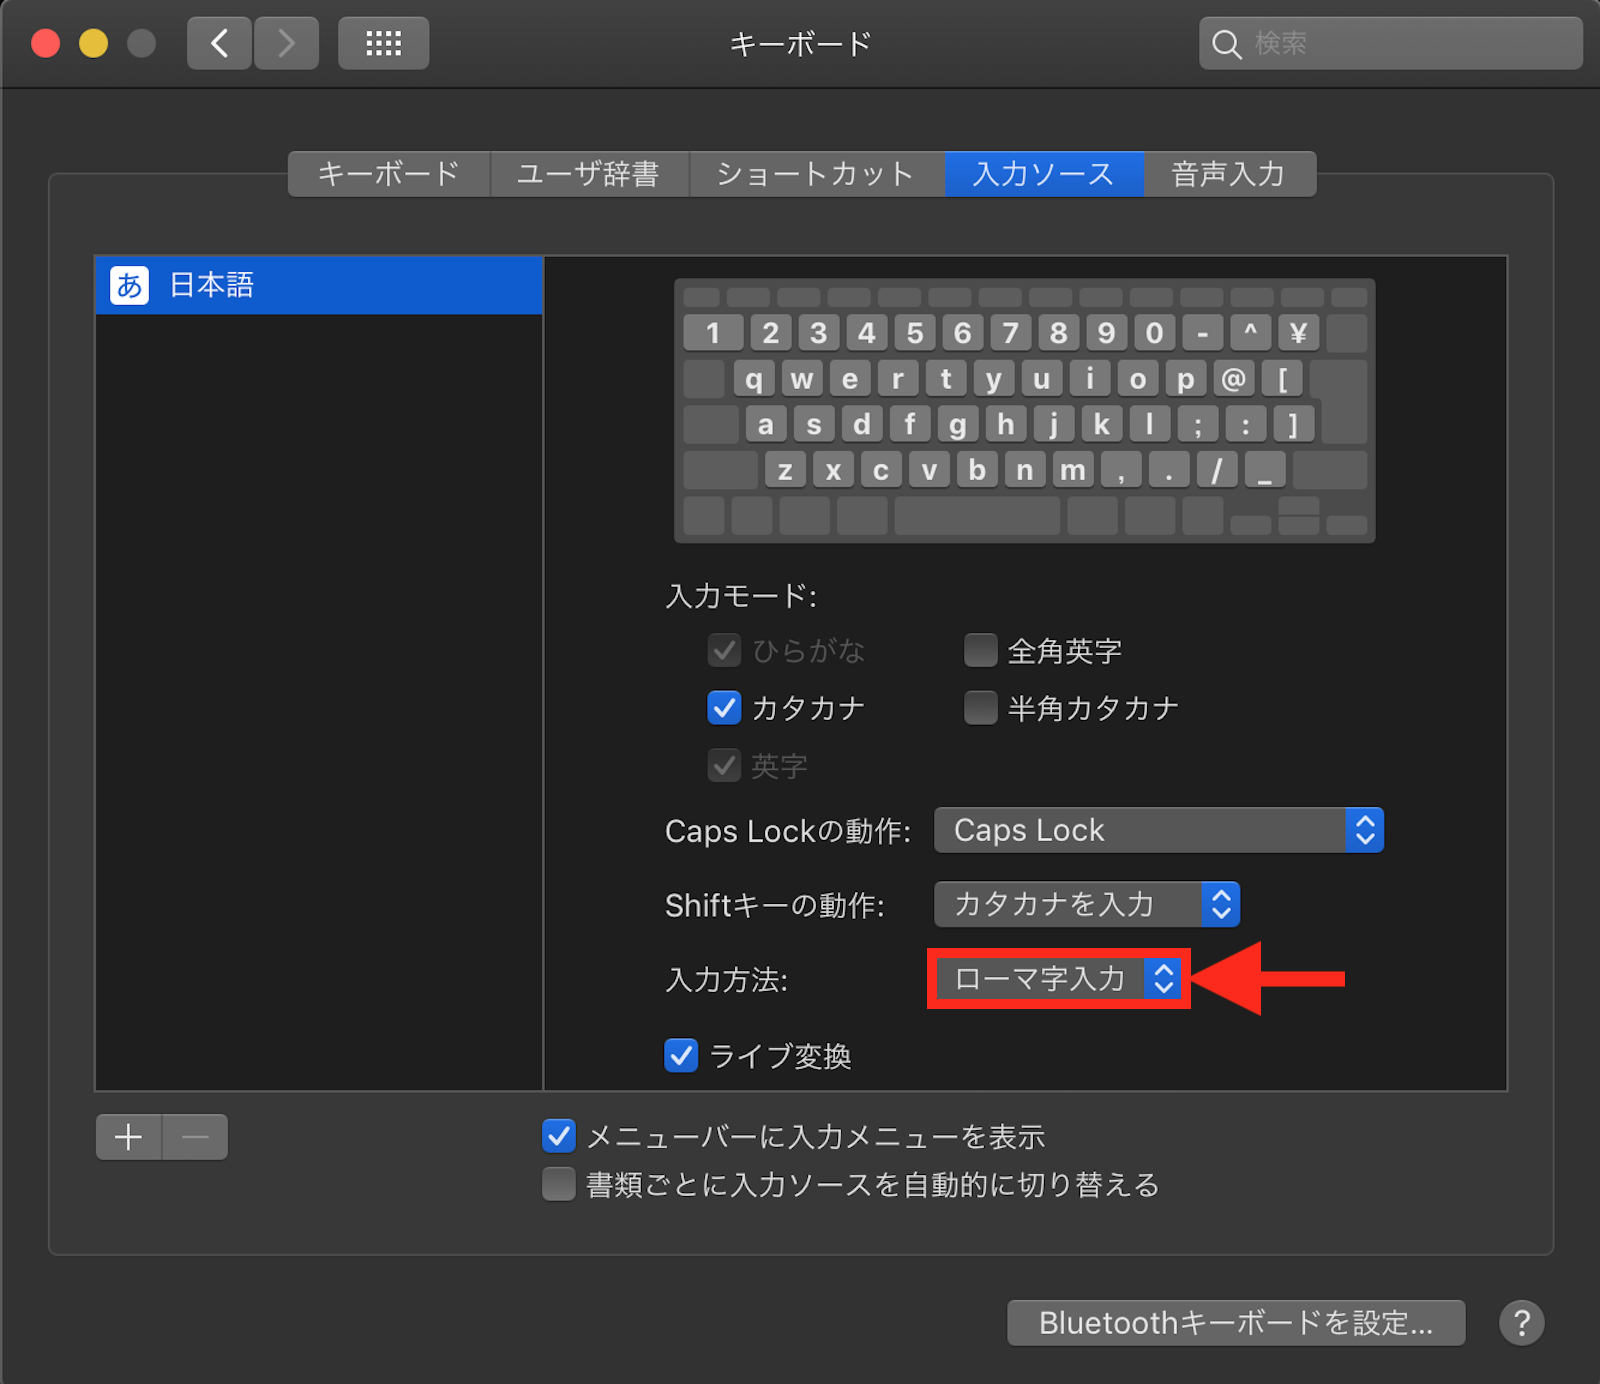The image size is (1600, 1384).
Task: Open the Shiftキーの動作 dropdown
Action: [x=1086, y=904]
